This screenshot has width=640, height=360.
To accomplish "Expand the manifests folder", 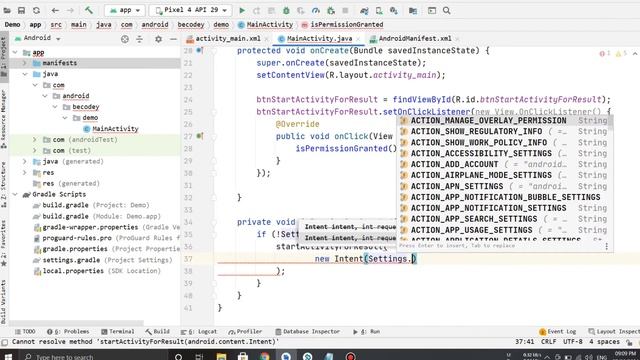I will point(25,63).
